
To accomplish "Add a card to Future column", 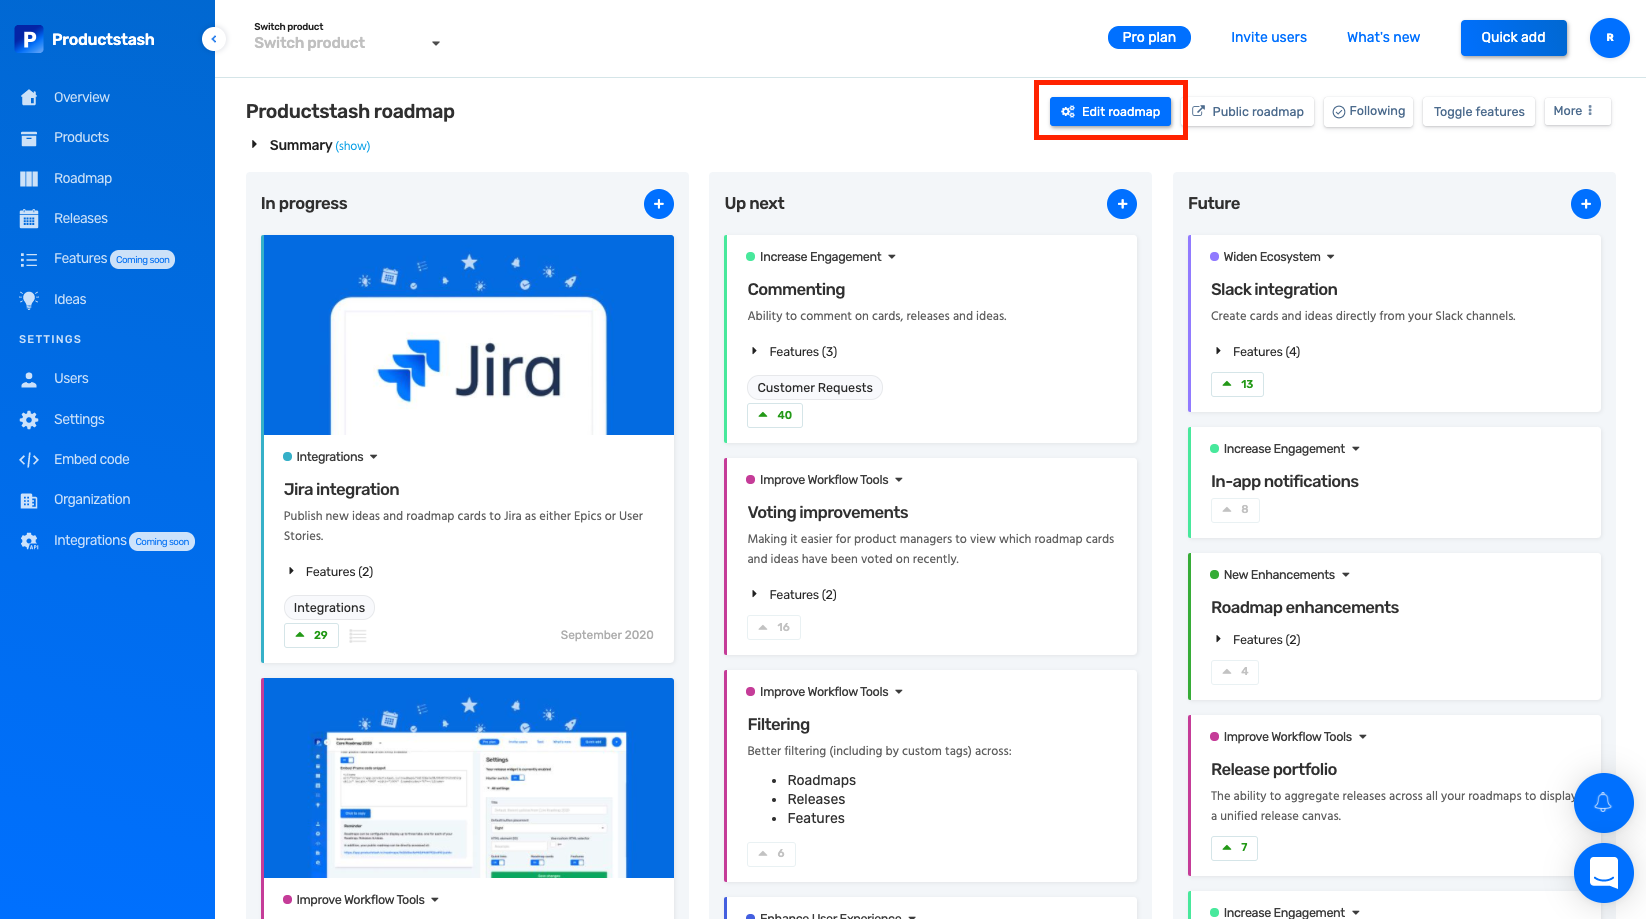I will tap(1586, 204).
